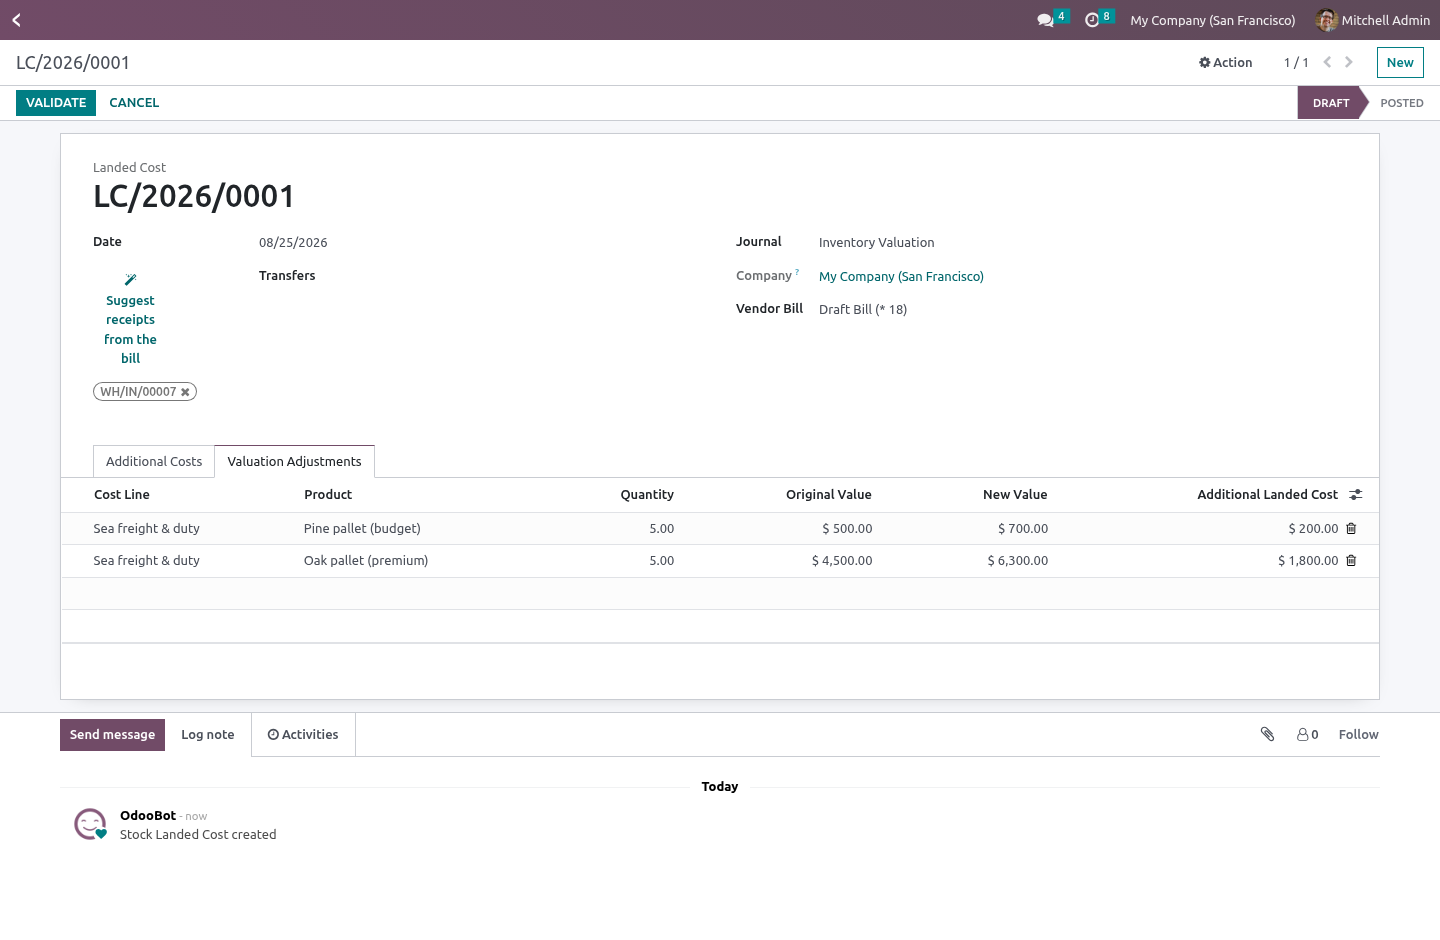Click the Draft status stage

[1331, 103]
